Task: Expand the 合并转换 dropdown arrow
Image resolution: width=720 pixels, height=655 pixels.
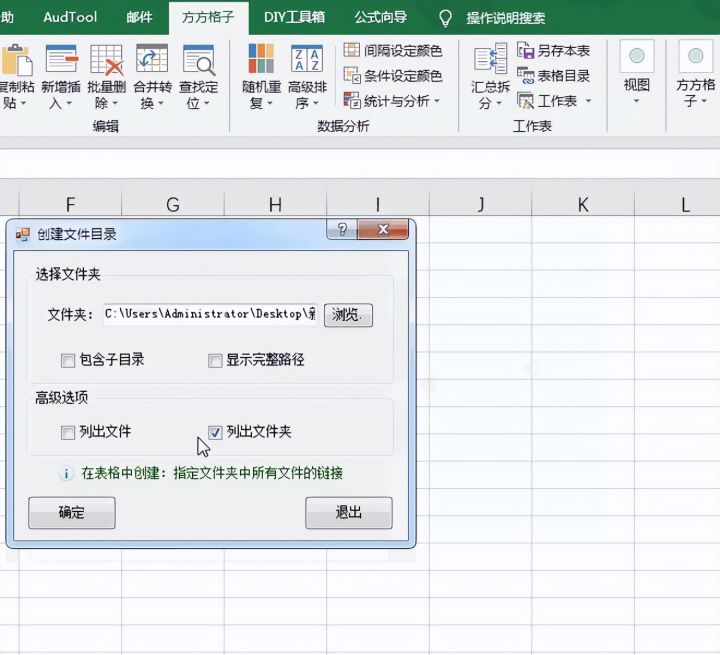Action: [x=161, y=104]
